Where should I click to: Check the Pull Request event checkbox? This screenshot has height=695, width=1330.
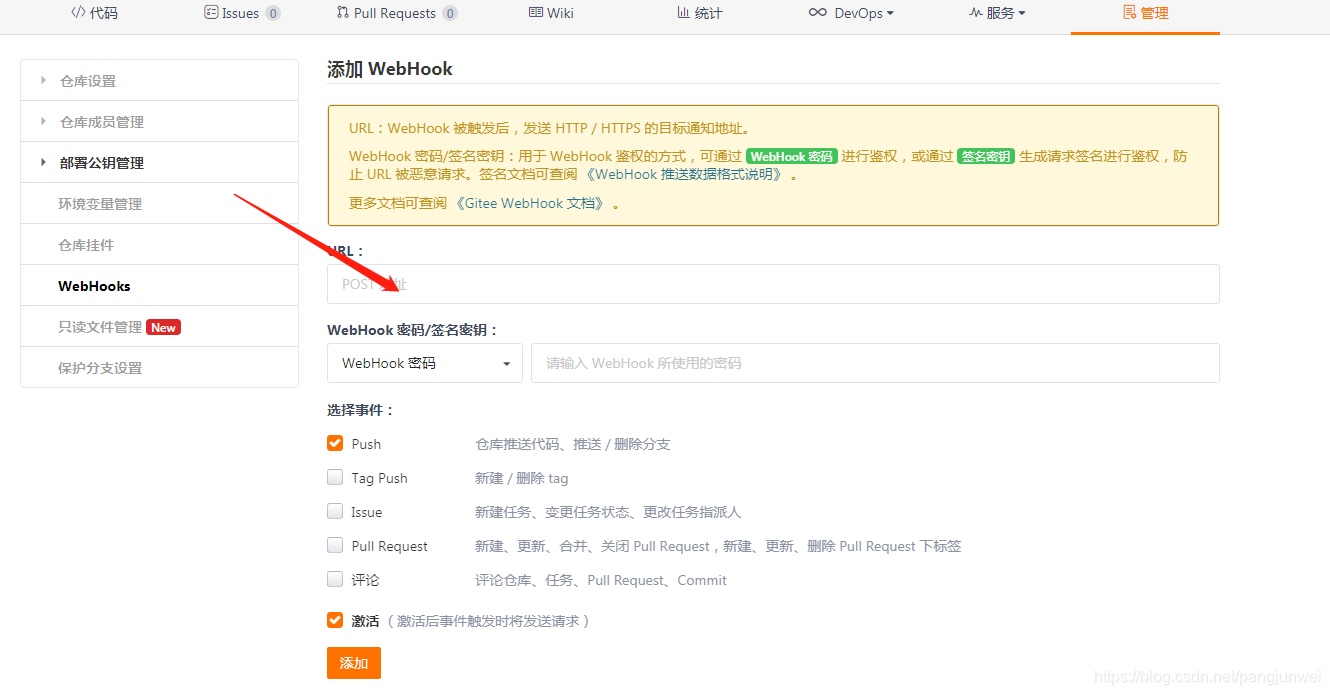tap(335, 545)
